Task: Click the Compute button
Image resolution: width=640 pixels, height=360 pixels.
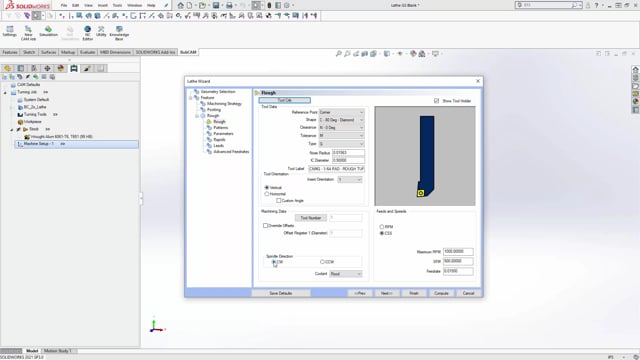Action: point(441,293)
